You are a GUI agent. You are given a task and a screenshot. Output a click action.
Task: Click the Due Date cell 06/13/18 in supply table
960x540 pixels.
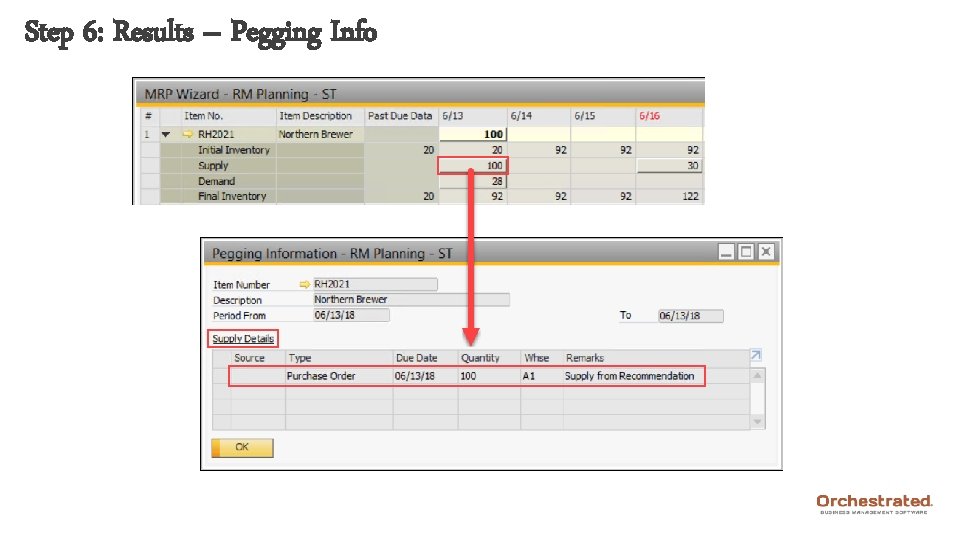point(425,376)
